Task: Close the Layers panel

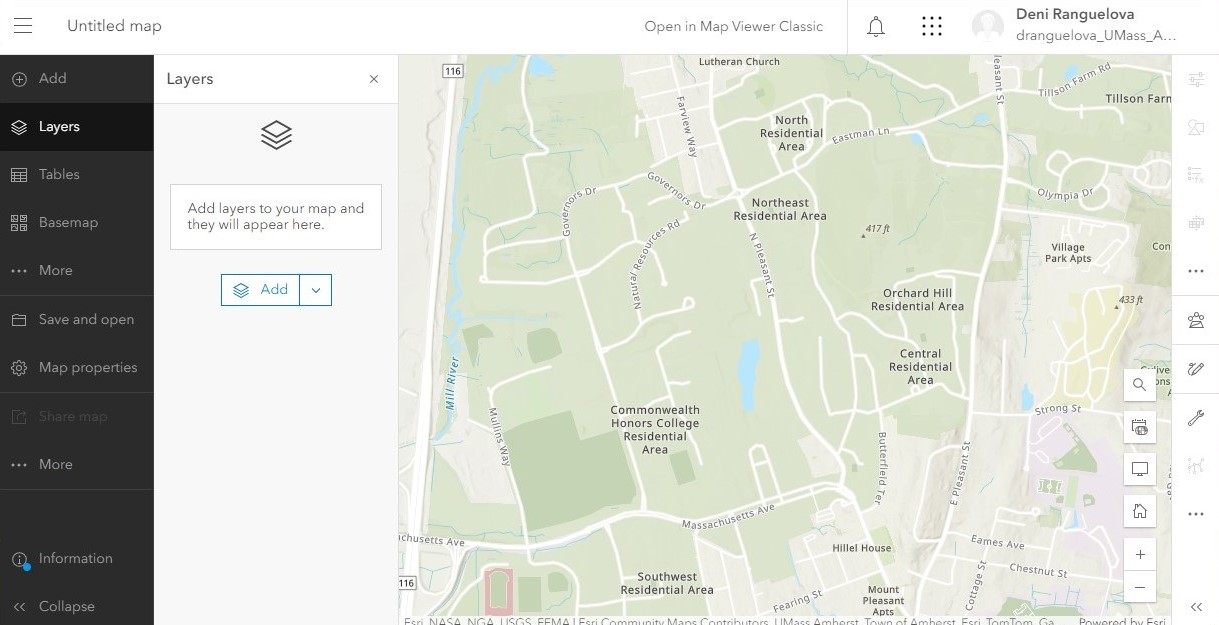Action: (374, 79)
